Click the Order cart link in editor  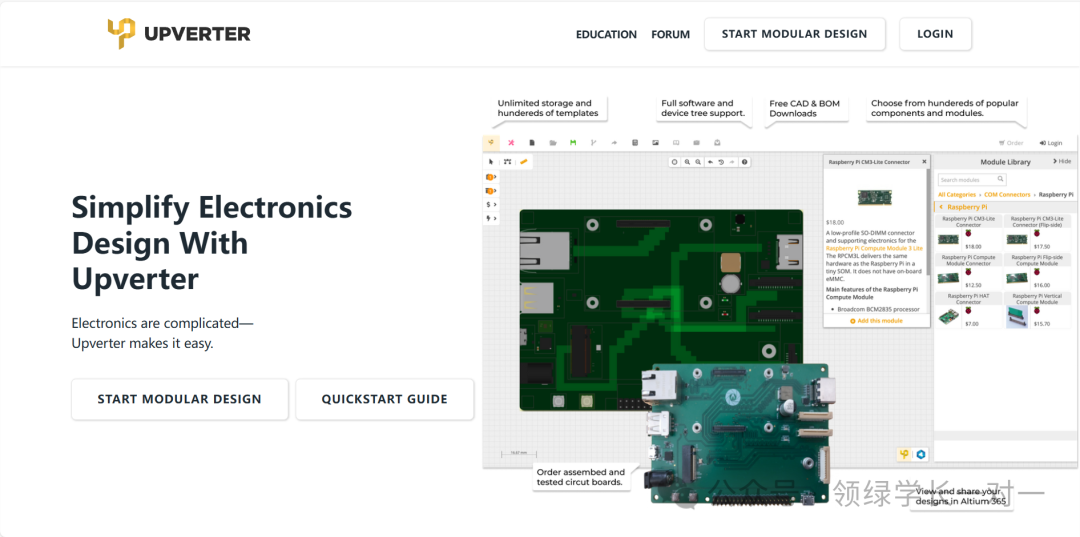point(1010,143)
